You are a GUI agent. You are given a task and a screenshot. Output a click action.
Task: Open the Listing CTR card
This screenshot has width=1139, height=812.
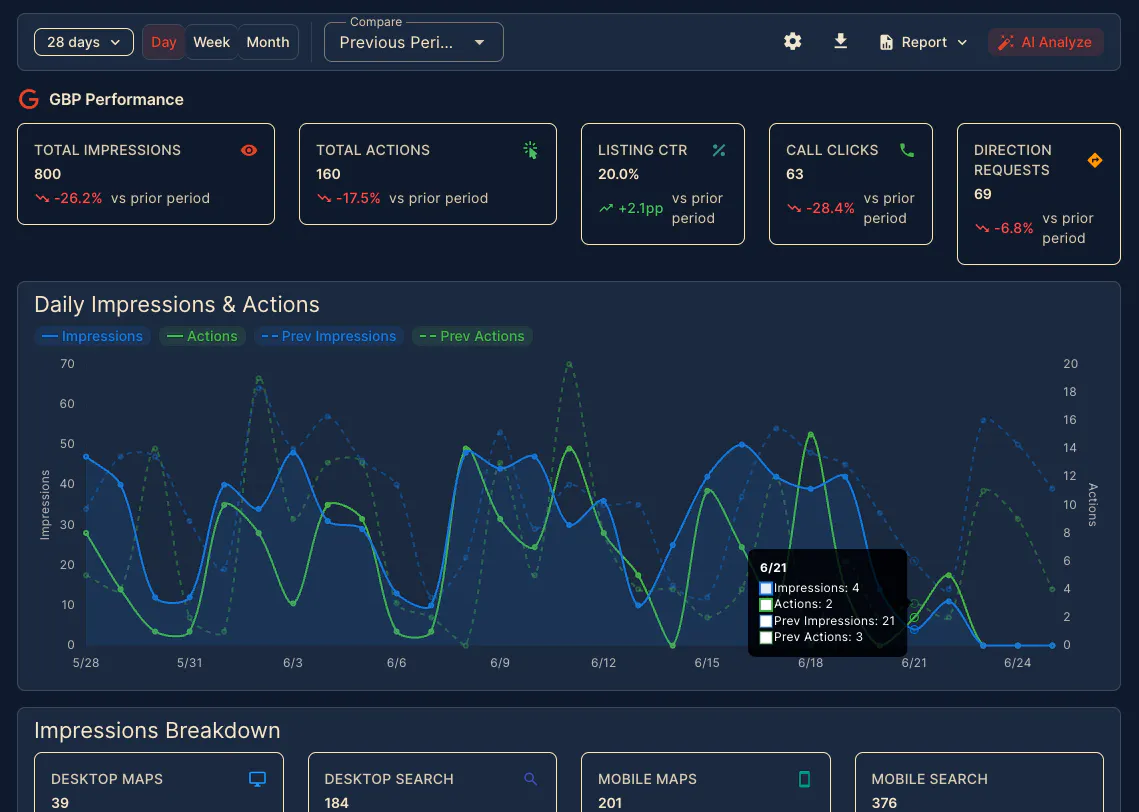click(662, 184)
